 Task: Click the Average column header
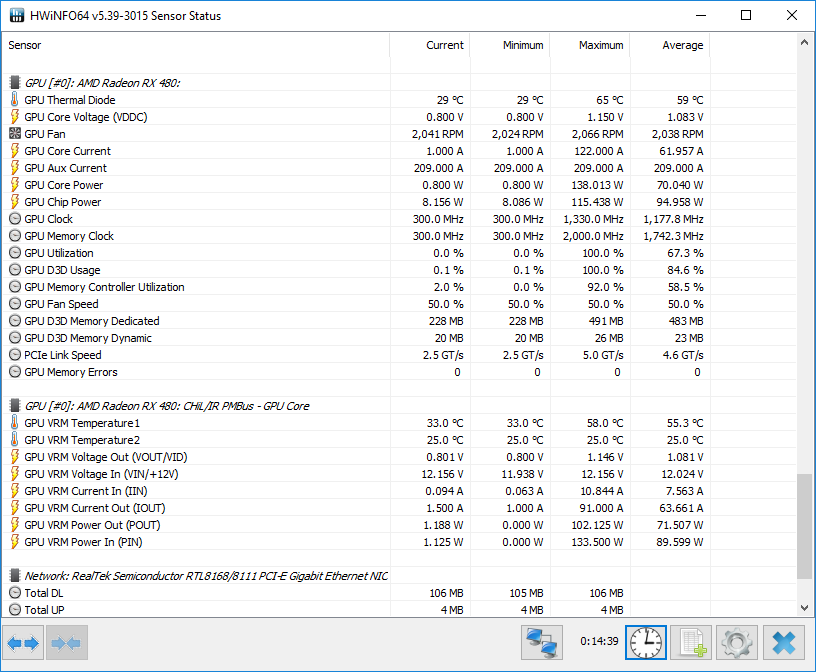coord(670,45)
